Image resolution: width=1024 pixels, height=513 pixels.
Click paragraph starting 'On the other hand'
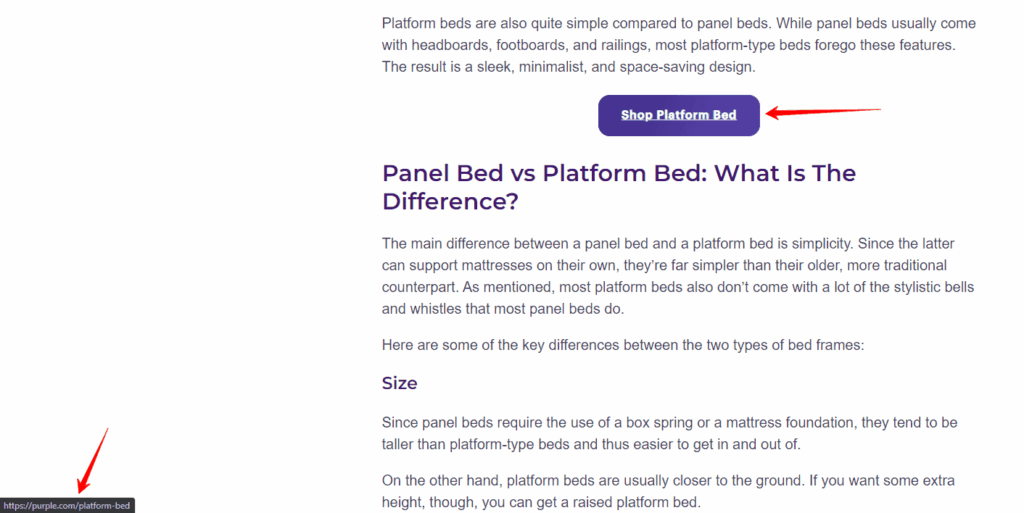point(668,491)
